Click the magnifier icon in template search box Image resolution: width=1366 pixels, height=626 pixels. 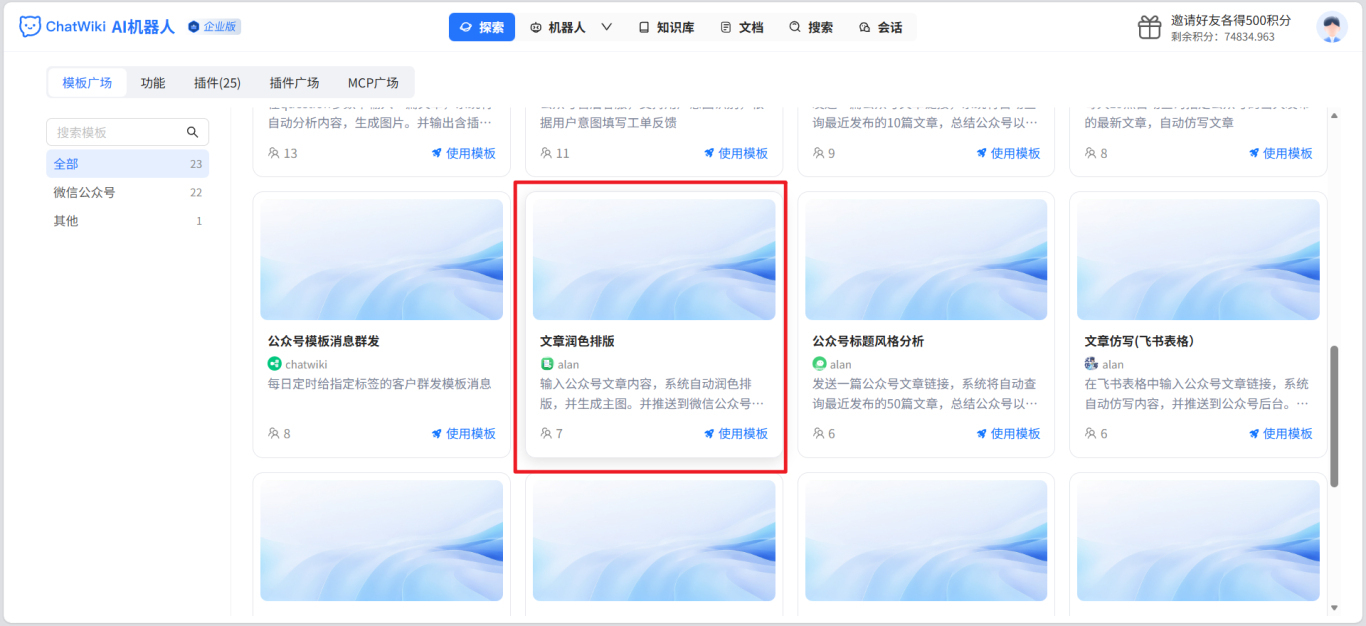[194, 131]
